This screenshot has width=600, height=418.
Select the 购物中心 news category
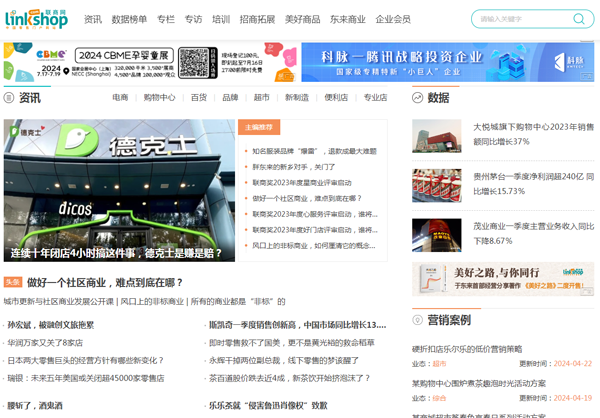(160, 98)
